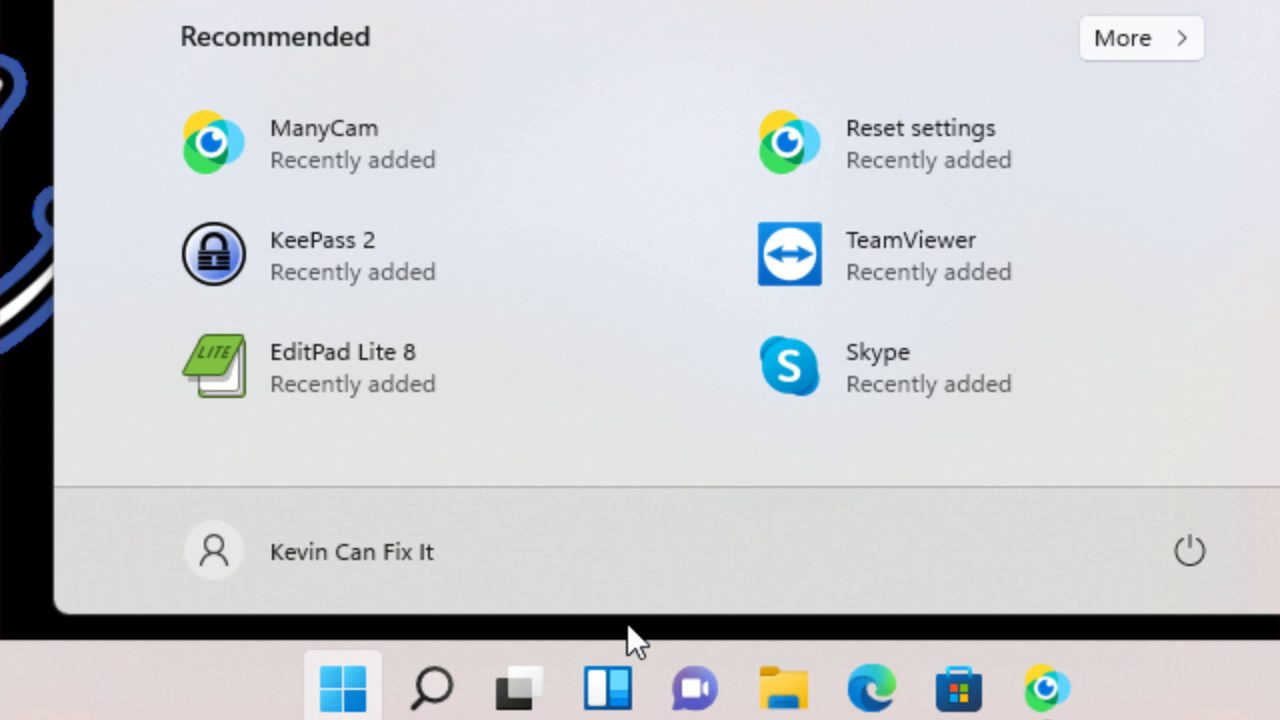Screen dimensions: 1280x720
Task: Click the Kevin Can Fix It avatar
Action: [x=214, y=551]
